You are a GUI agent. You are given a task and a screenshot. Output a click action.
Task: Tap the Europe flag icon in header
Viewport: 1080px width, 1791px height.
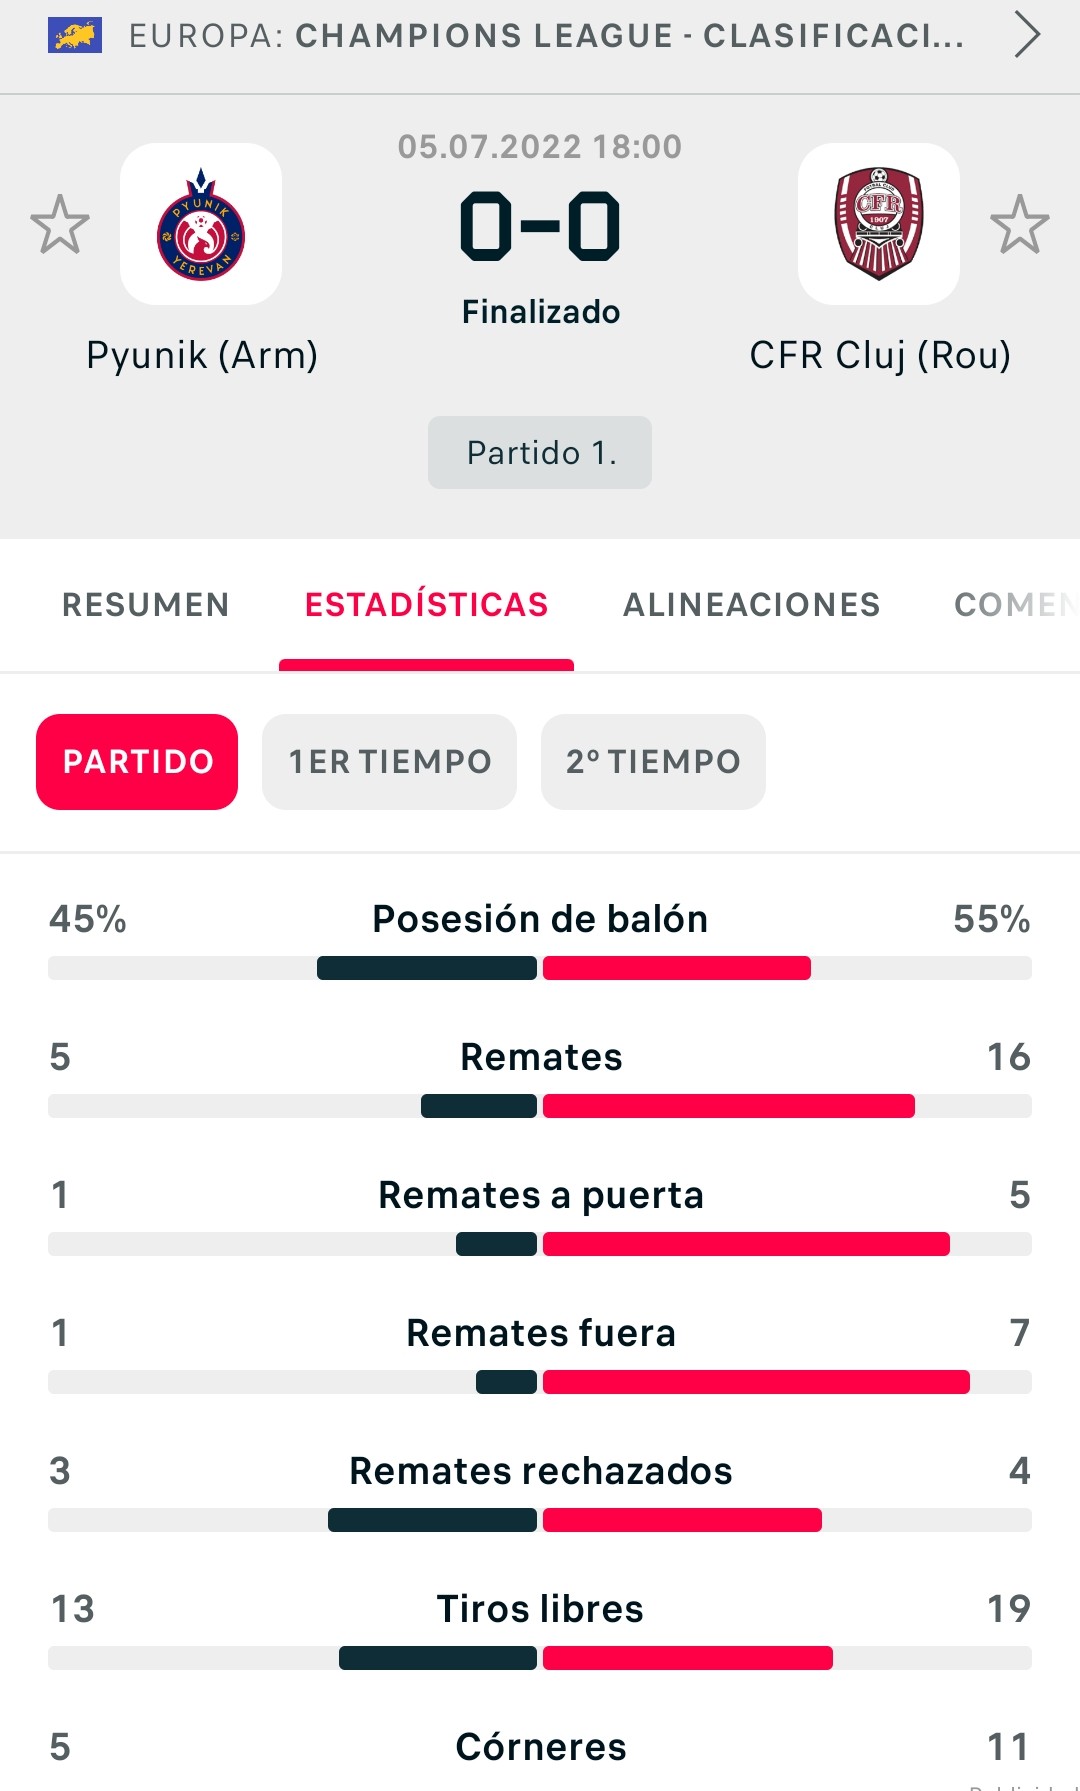point(75,36)
